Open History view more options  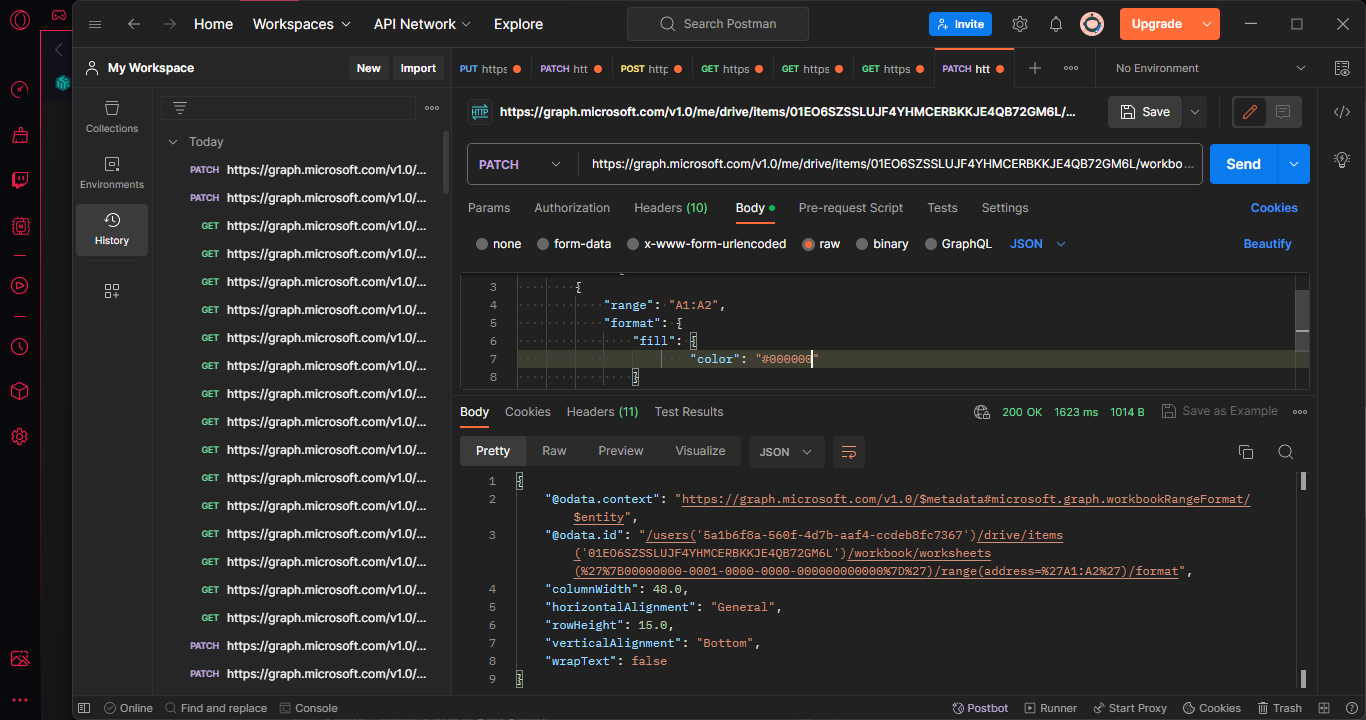tap(432, 108)
